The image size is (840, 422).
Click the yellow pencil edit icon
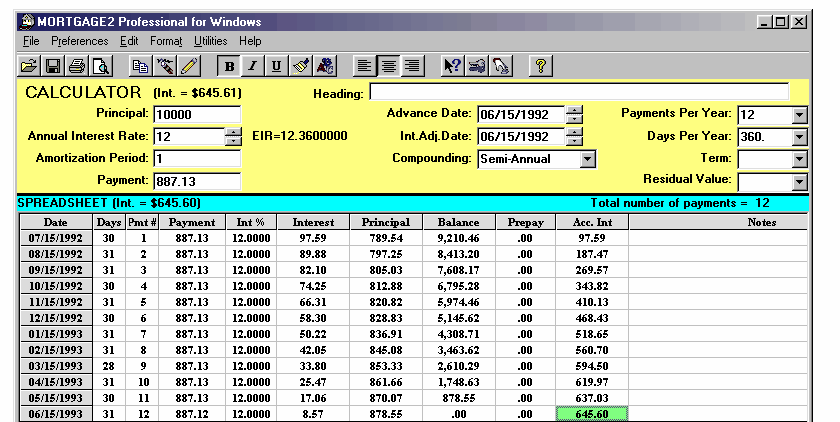189,66
